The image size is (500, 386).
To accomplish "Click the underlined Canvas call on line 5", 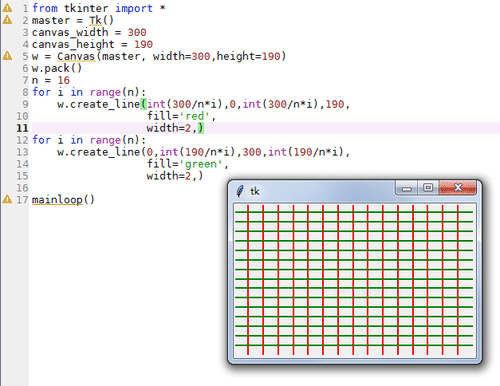I will 76,56.
